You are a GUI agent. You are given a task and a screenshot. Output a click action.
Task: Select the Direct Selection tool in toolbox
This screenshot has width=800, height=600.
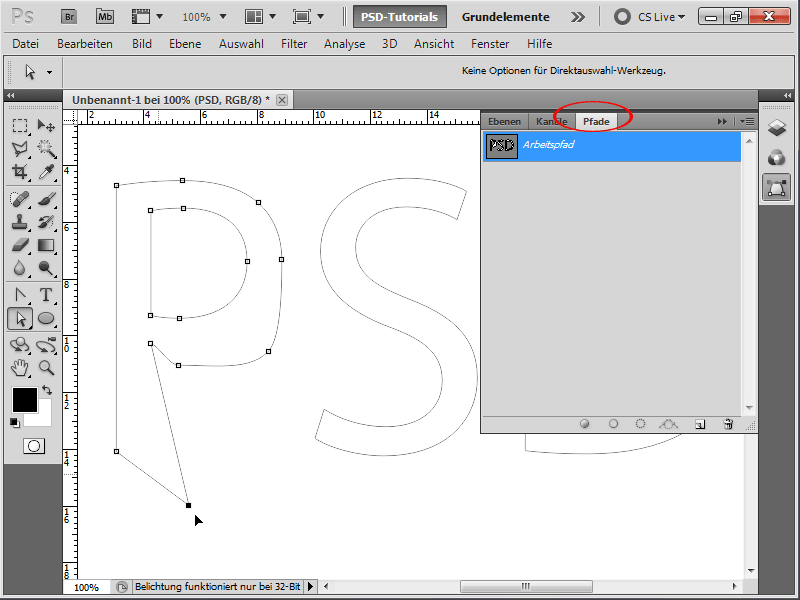20,318
